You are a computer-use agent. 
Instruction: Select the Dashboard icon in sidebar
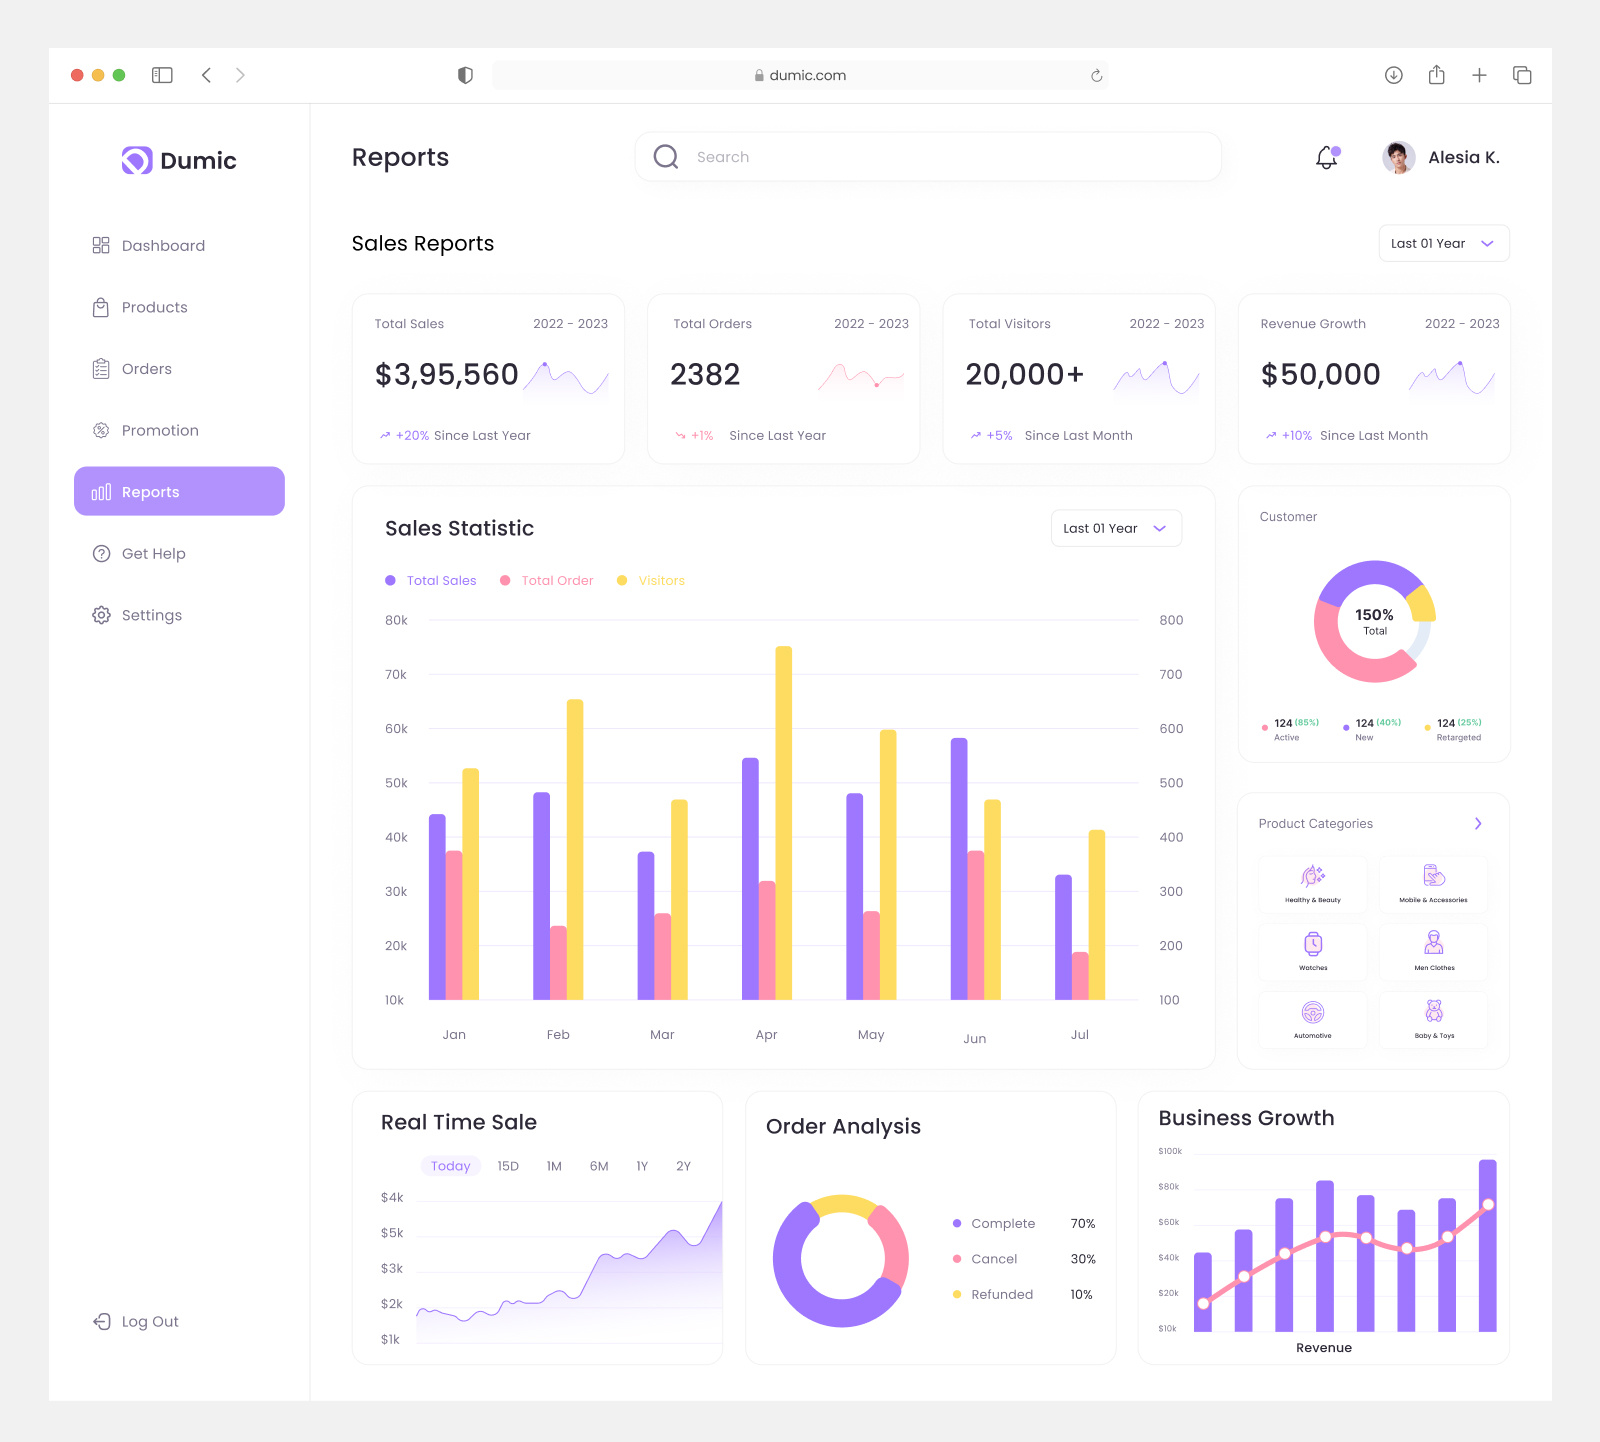tap(101, 245)
